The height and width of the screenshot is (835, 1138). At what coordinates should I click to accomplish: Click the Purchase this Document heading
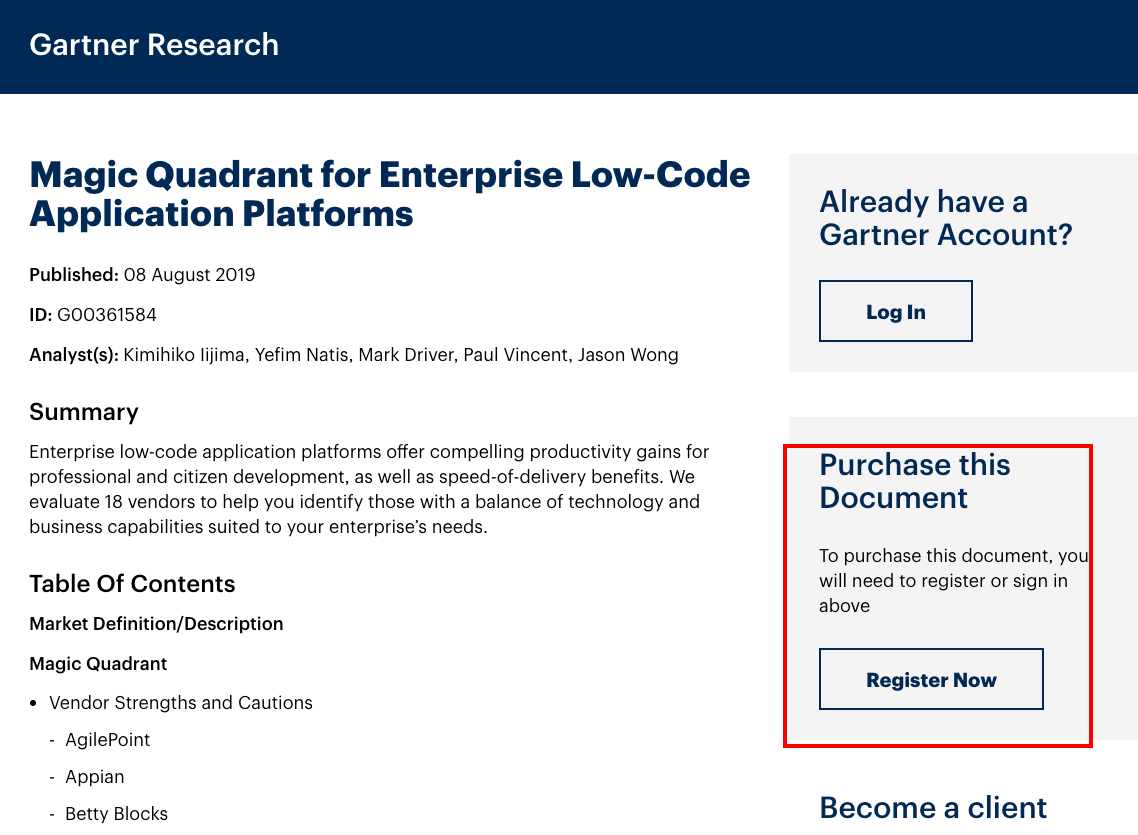point(915,480)
